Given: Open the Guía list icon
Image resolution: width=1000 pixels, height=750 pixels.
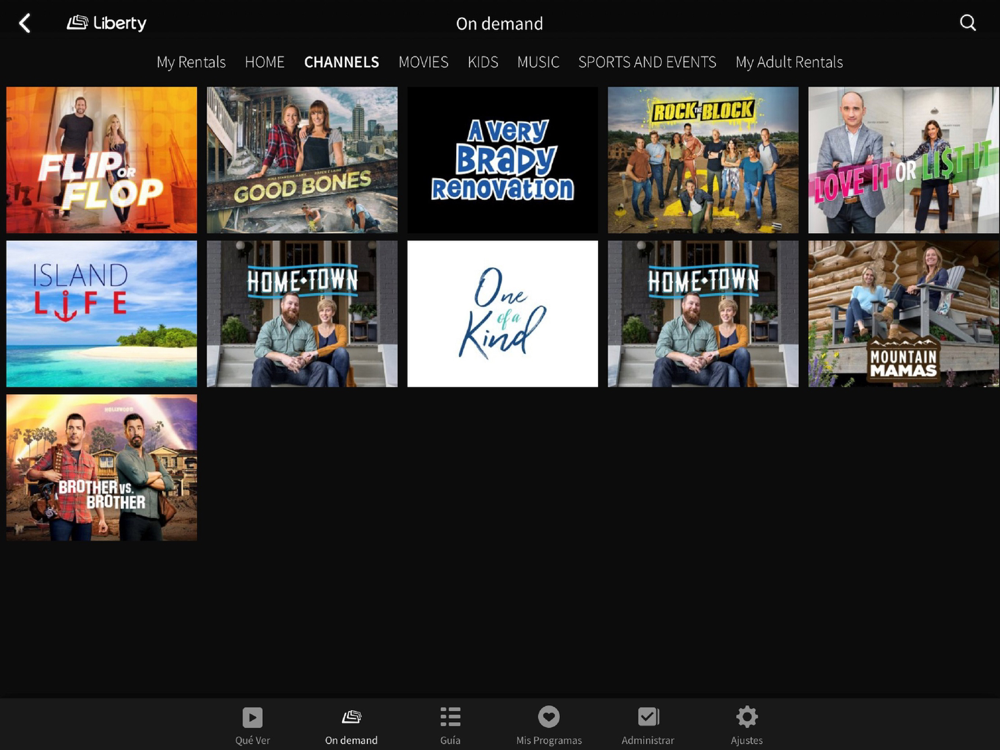Looking at the screenshot, I should point(450,717).
